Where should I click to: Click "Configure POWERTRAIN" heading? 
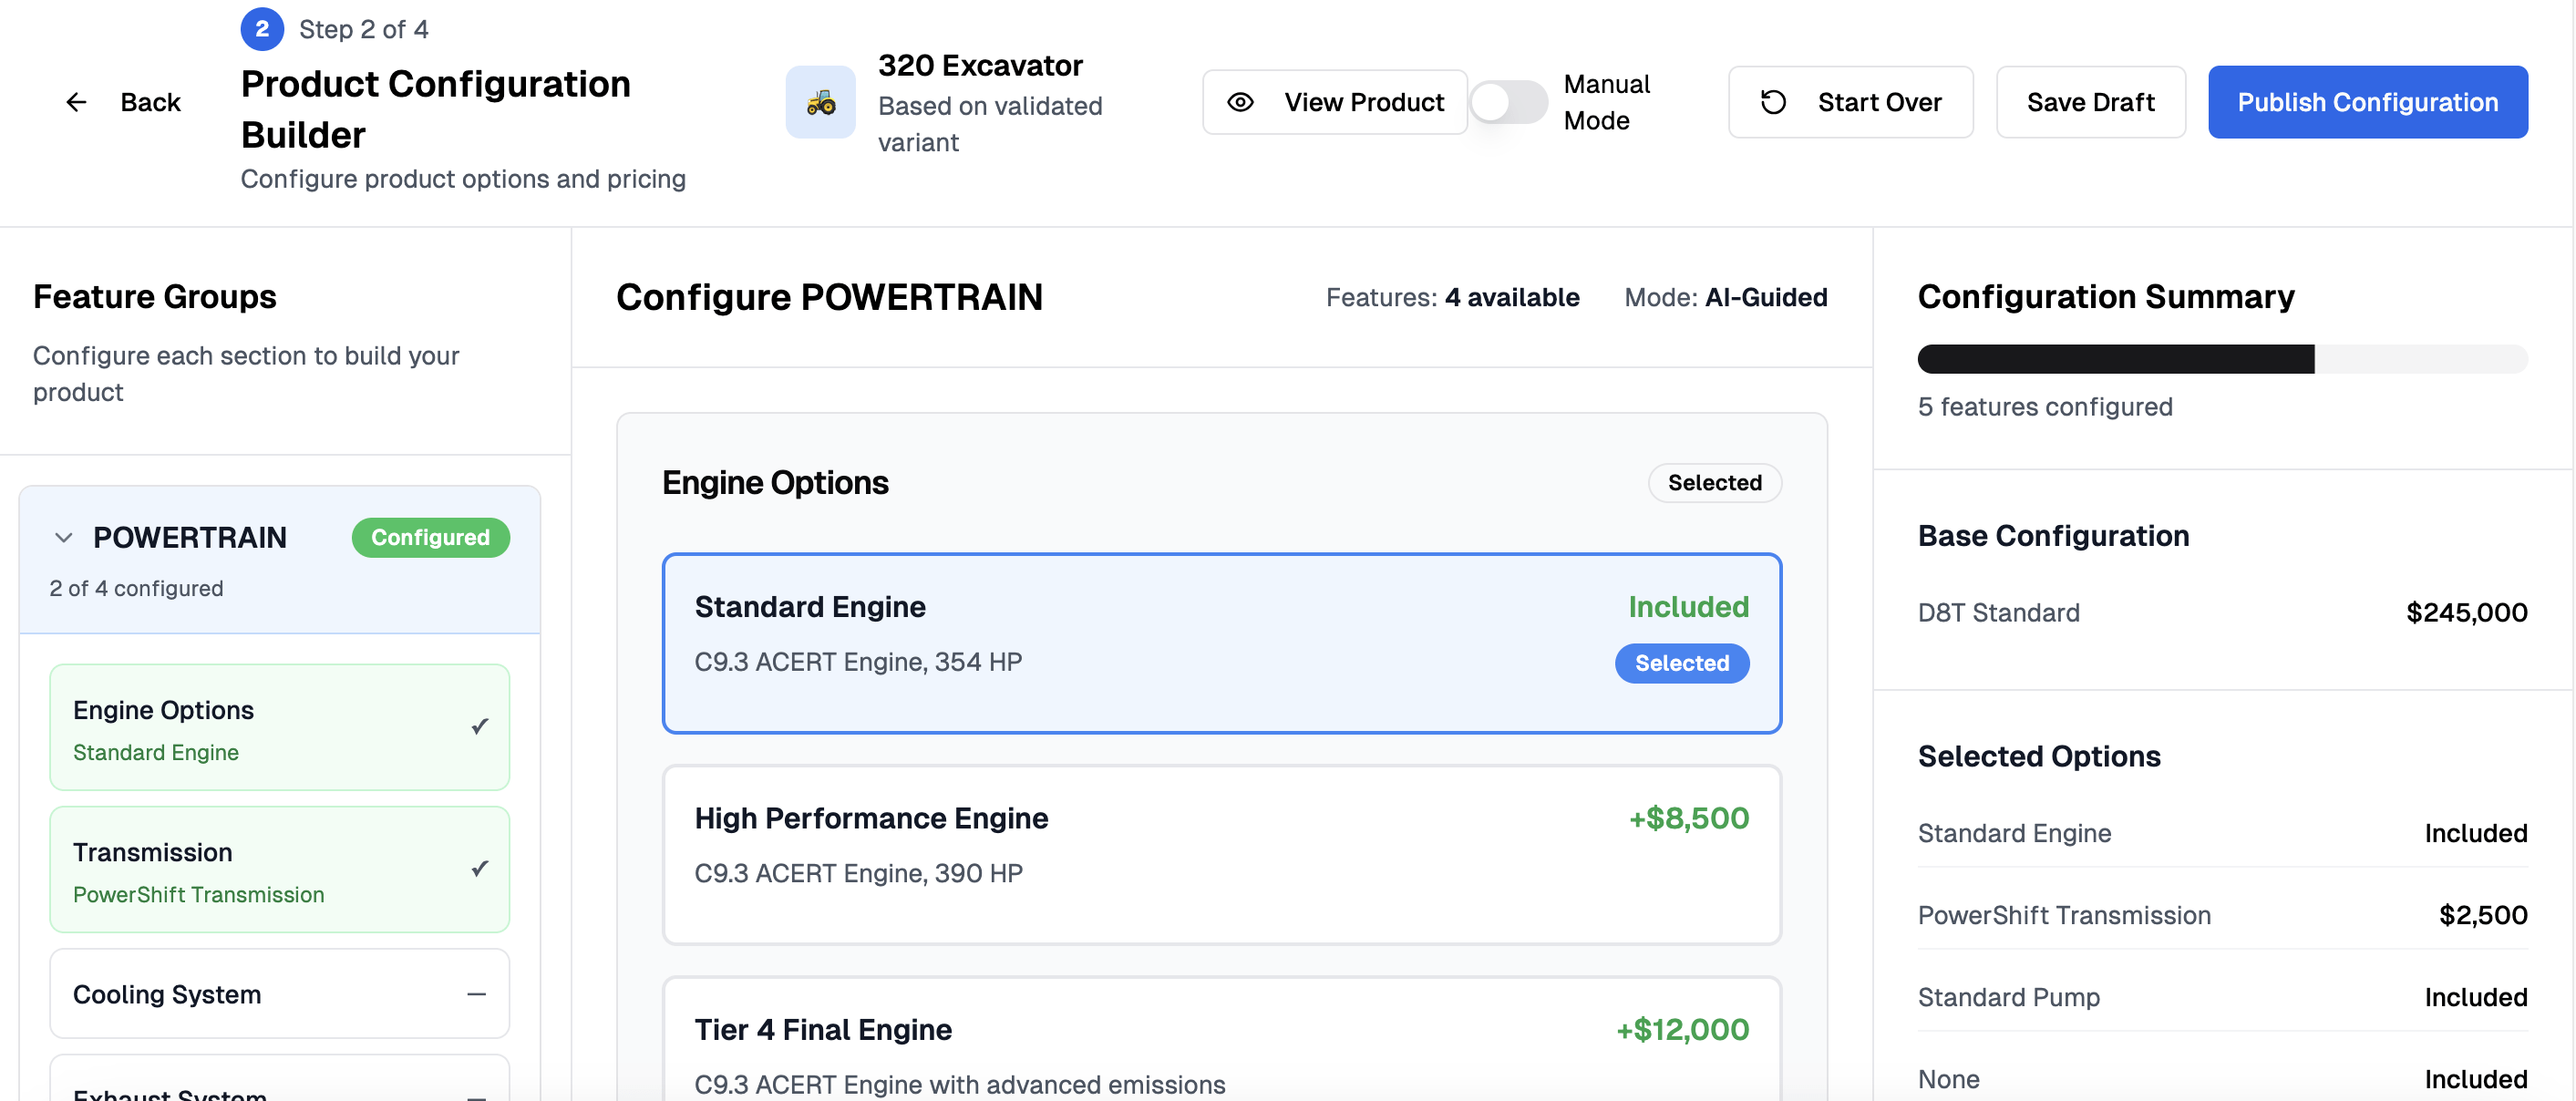click(x=829, y=298)
